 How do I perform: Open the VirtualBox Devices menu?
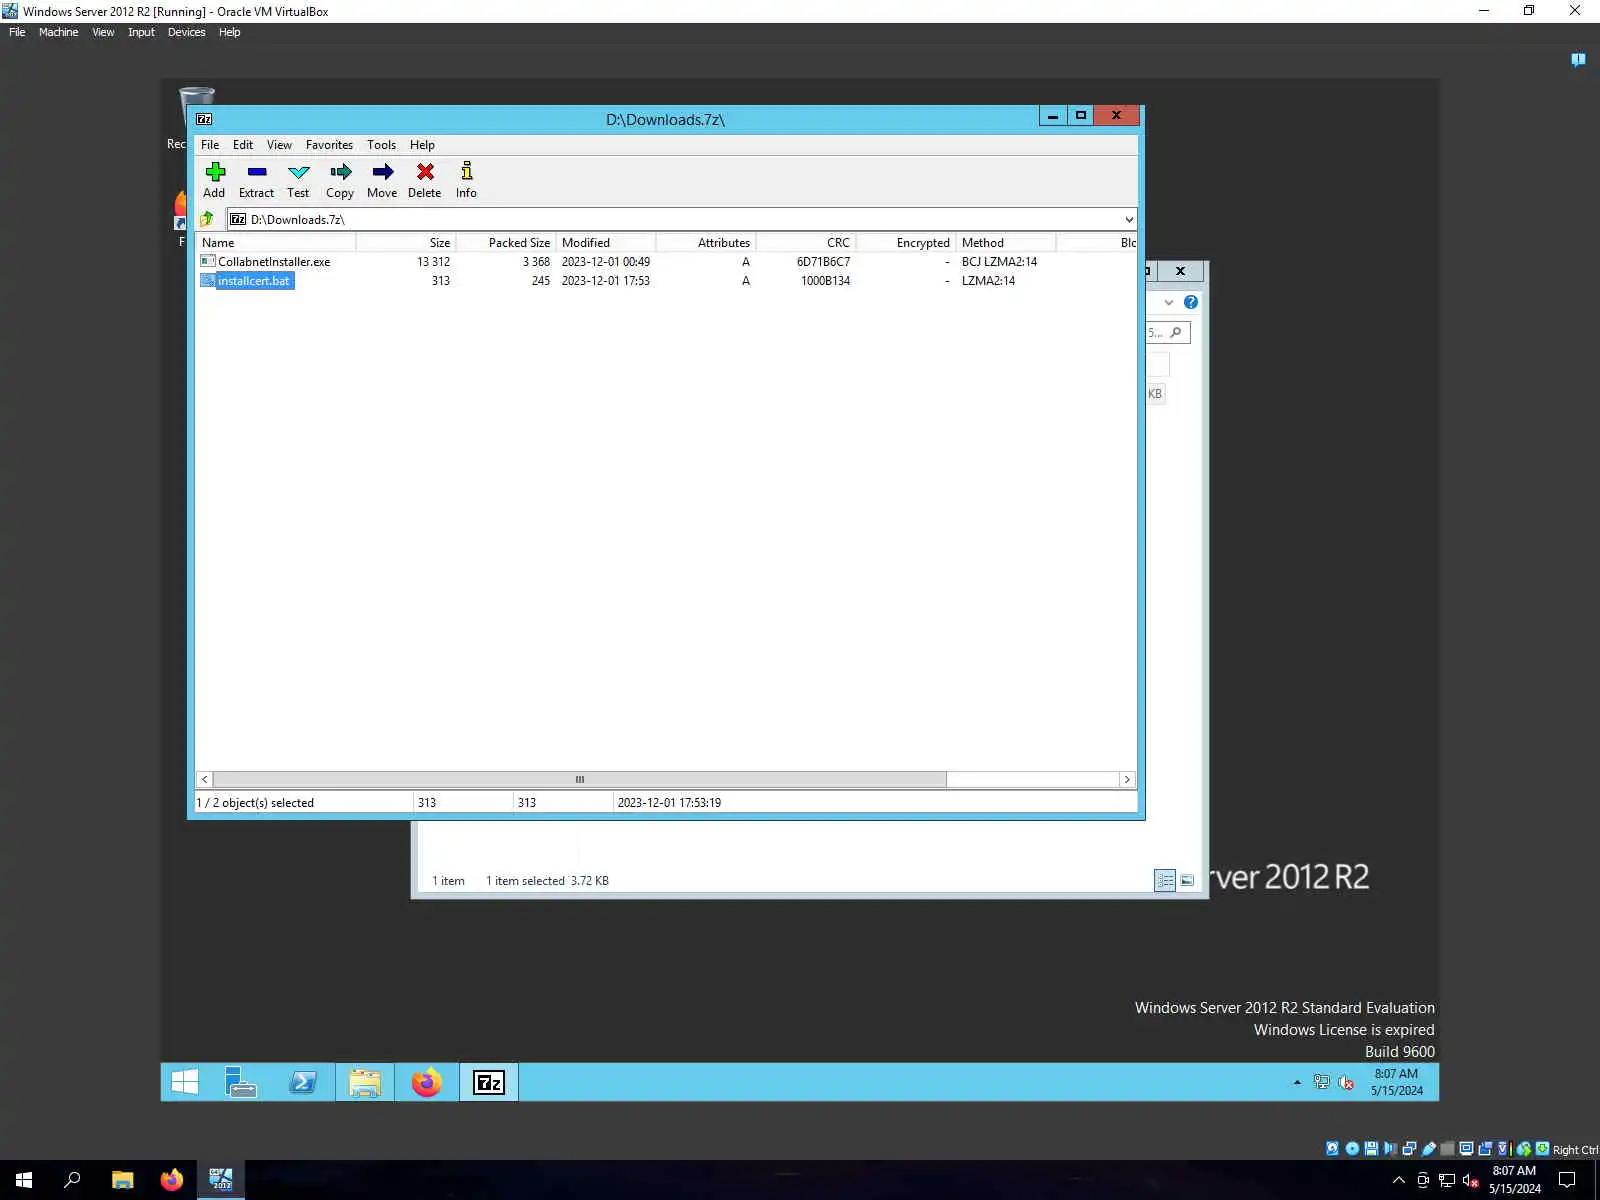(x=186, y=32)
